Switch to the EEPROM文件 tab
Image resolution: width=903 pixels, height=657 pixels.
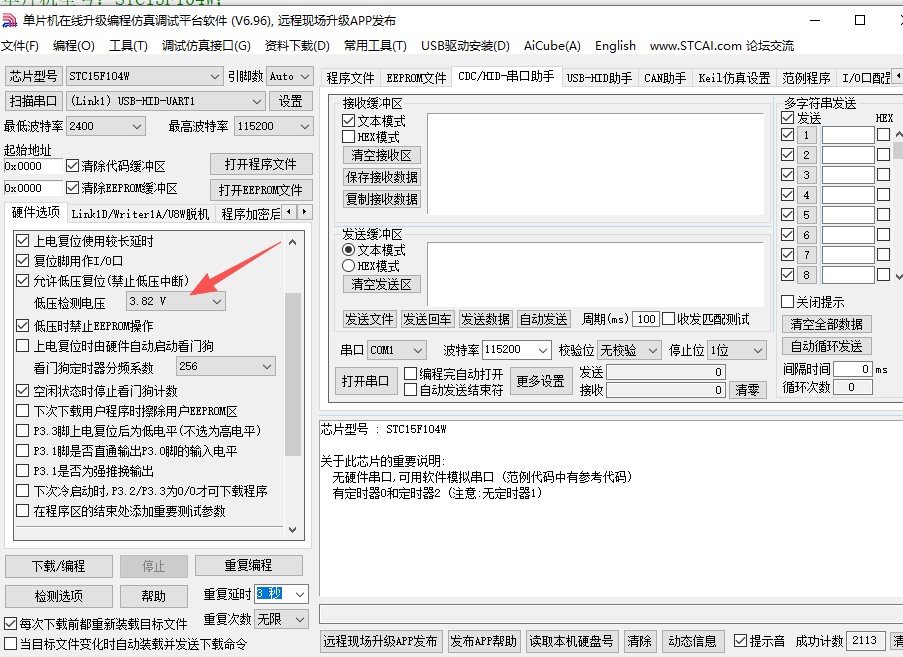[x=418, y=75]
